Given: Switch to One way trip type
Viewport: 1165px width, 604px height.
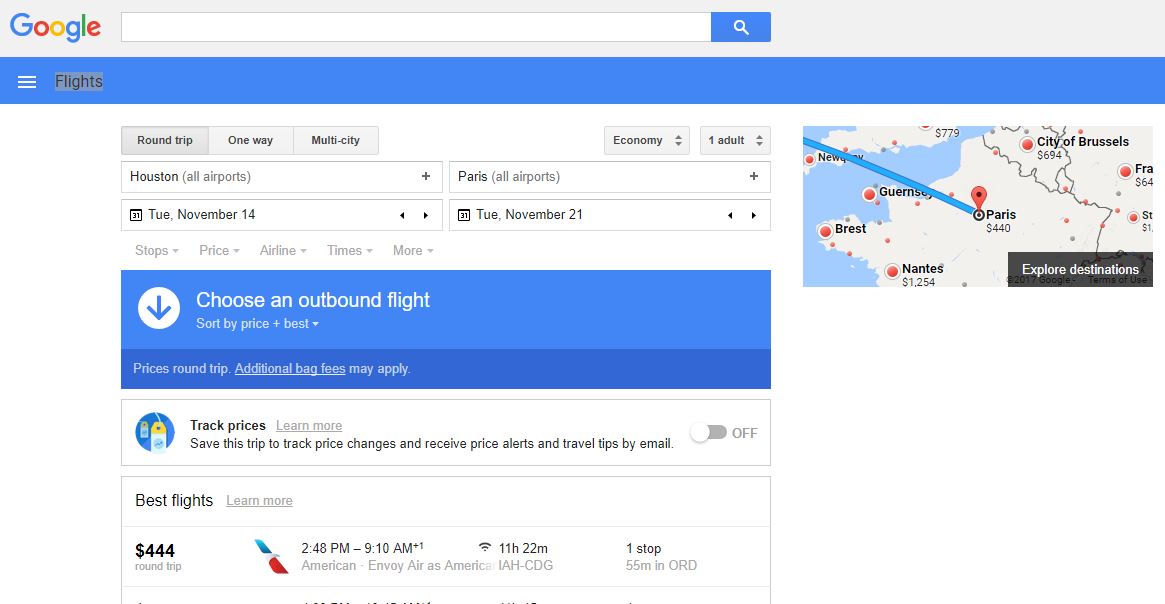Looking at the screenshot, I should 250,141.
